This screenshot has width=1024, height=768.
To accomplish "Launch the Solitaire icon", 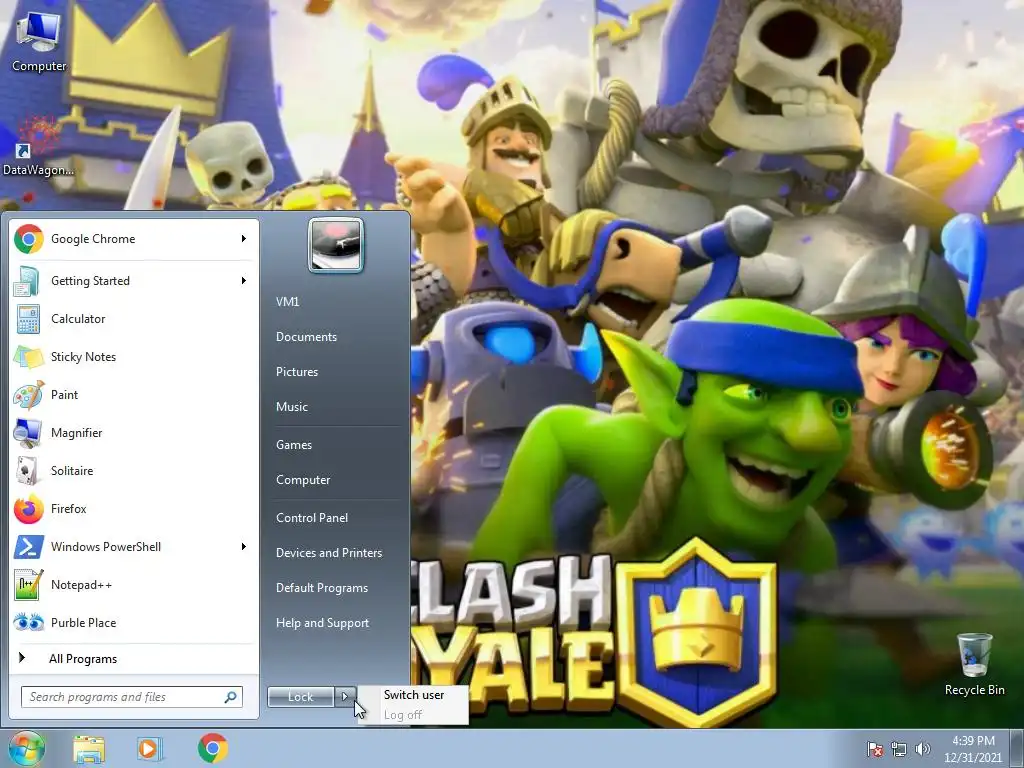I will (29, 470).
